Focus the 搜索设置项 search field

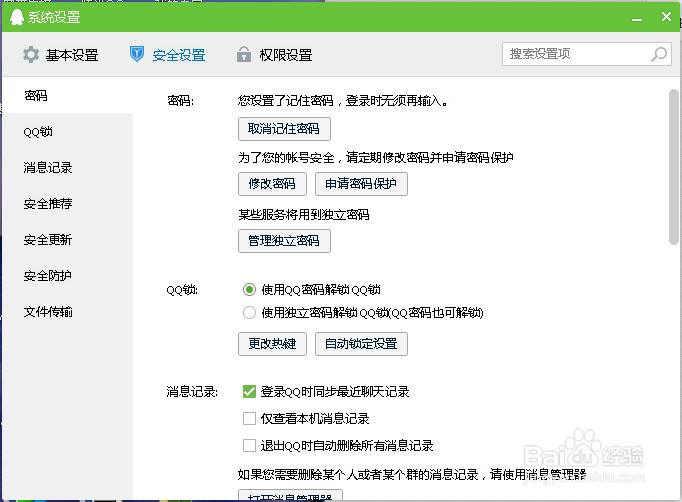(x=587, y=54)
